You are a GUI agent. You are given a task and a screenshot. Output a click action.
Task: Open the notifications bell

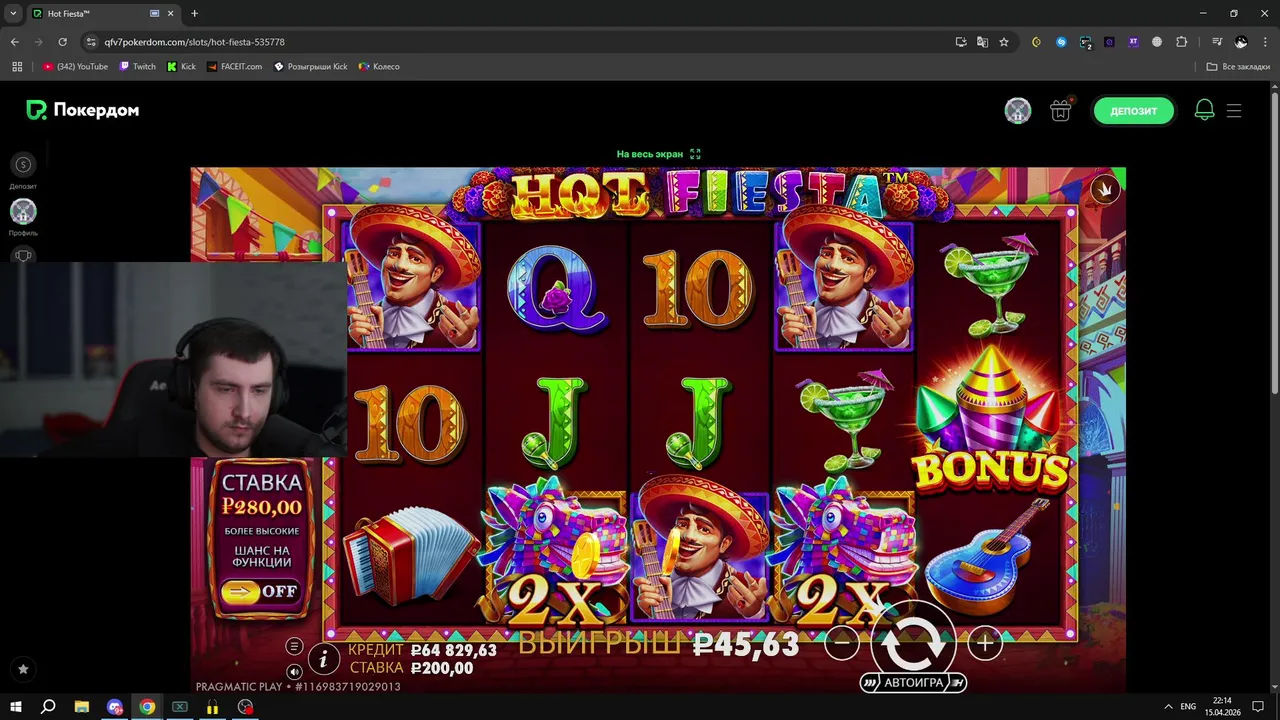(x=1204, y=110)
